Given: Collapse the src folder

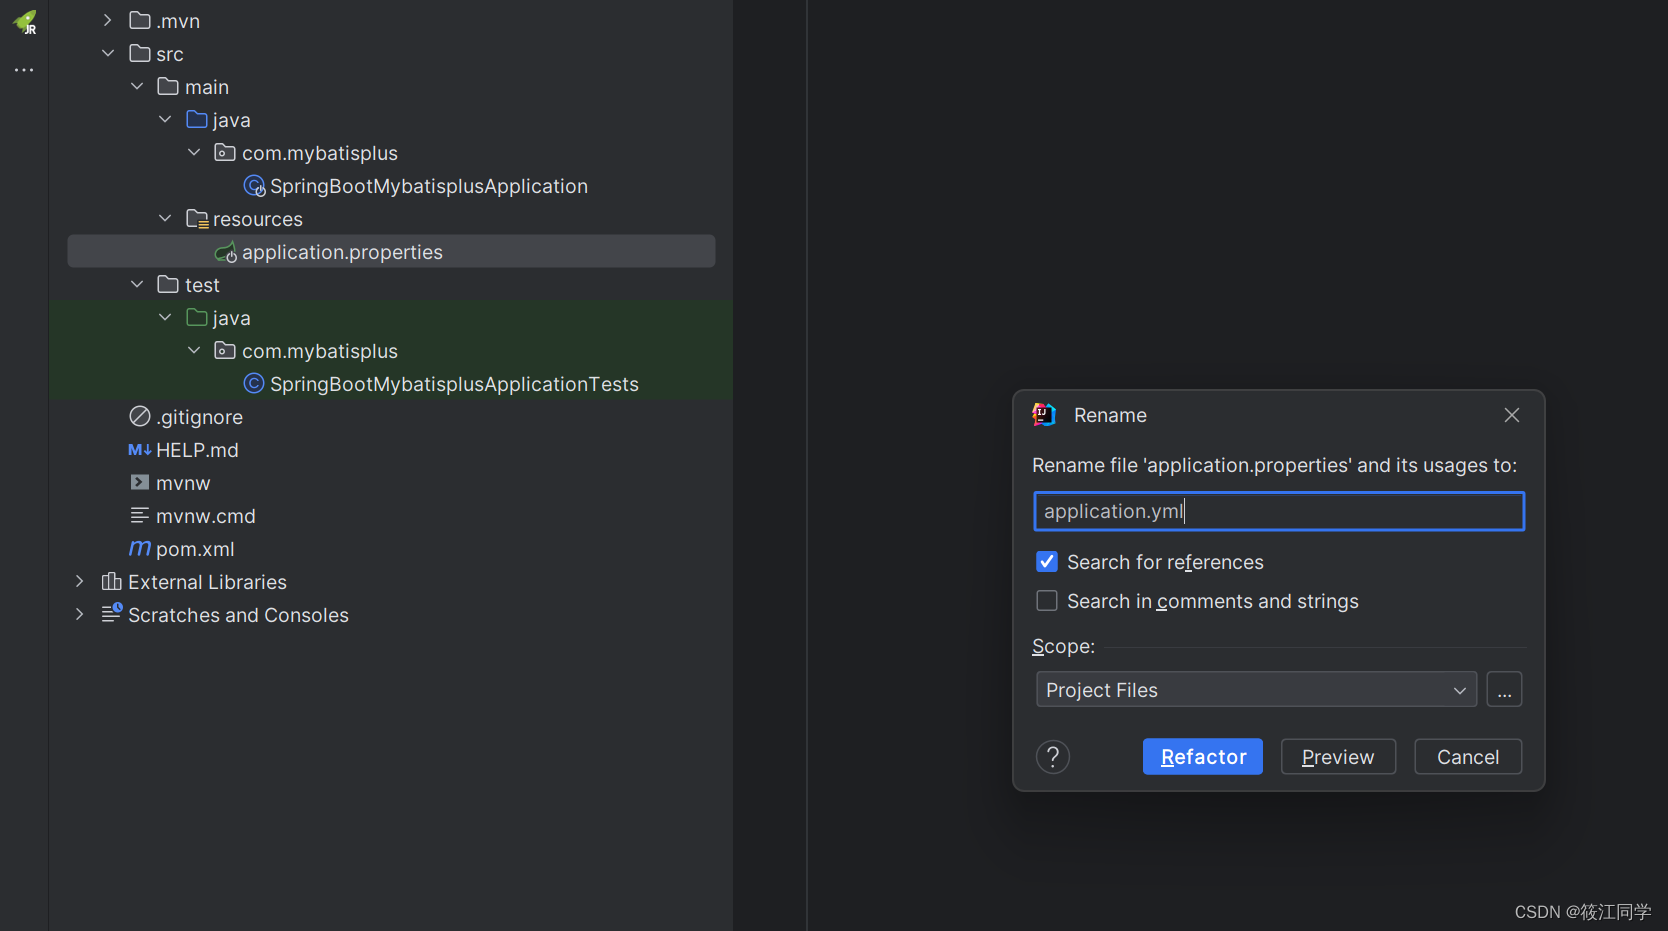Looking at the screenshot, I should click(108, 53).
